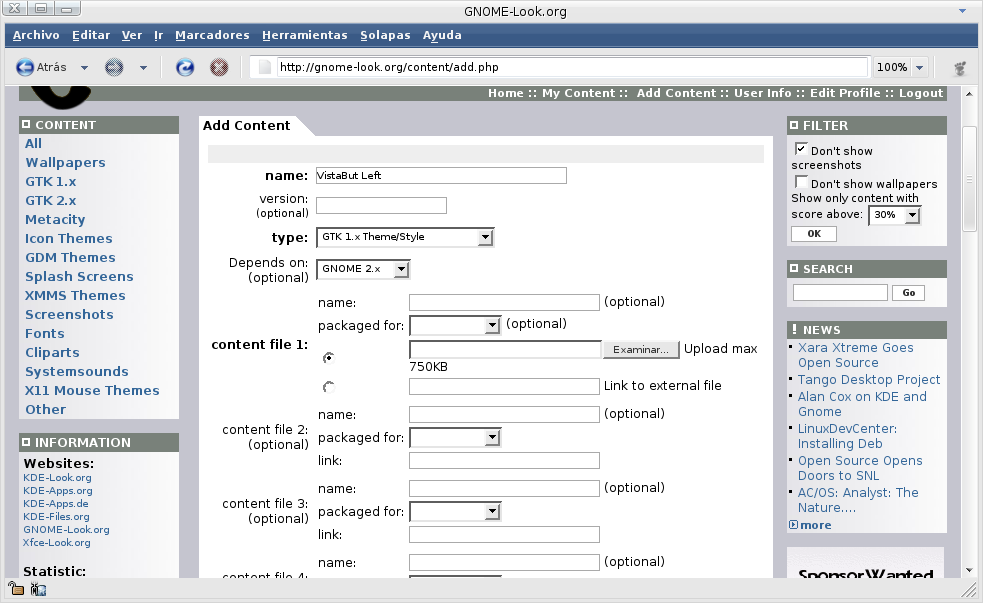
Task: Open the Editar menu
Action: [x=91, y=35]
